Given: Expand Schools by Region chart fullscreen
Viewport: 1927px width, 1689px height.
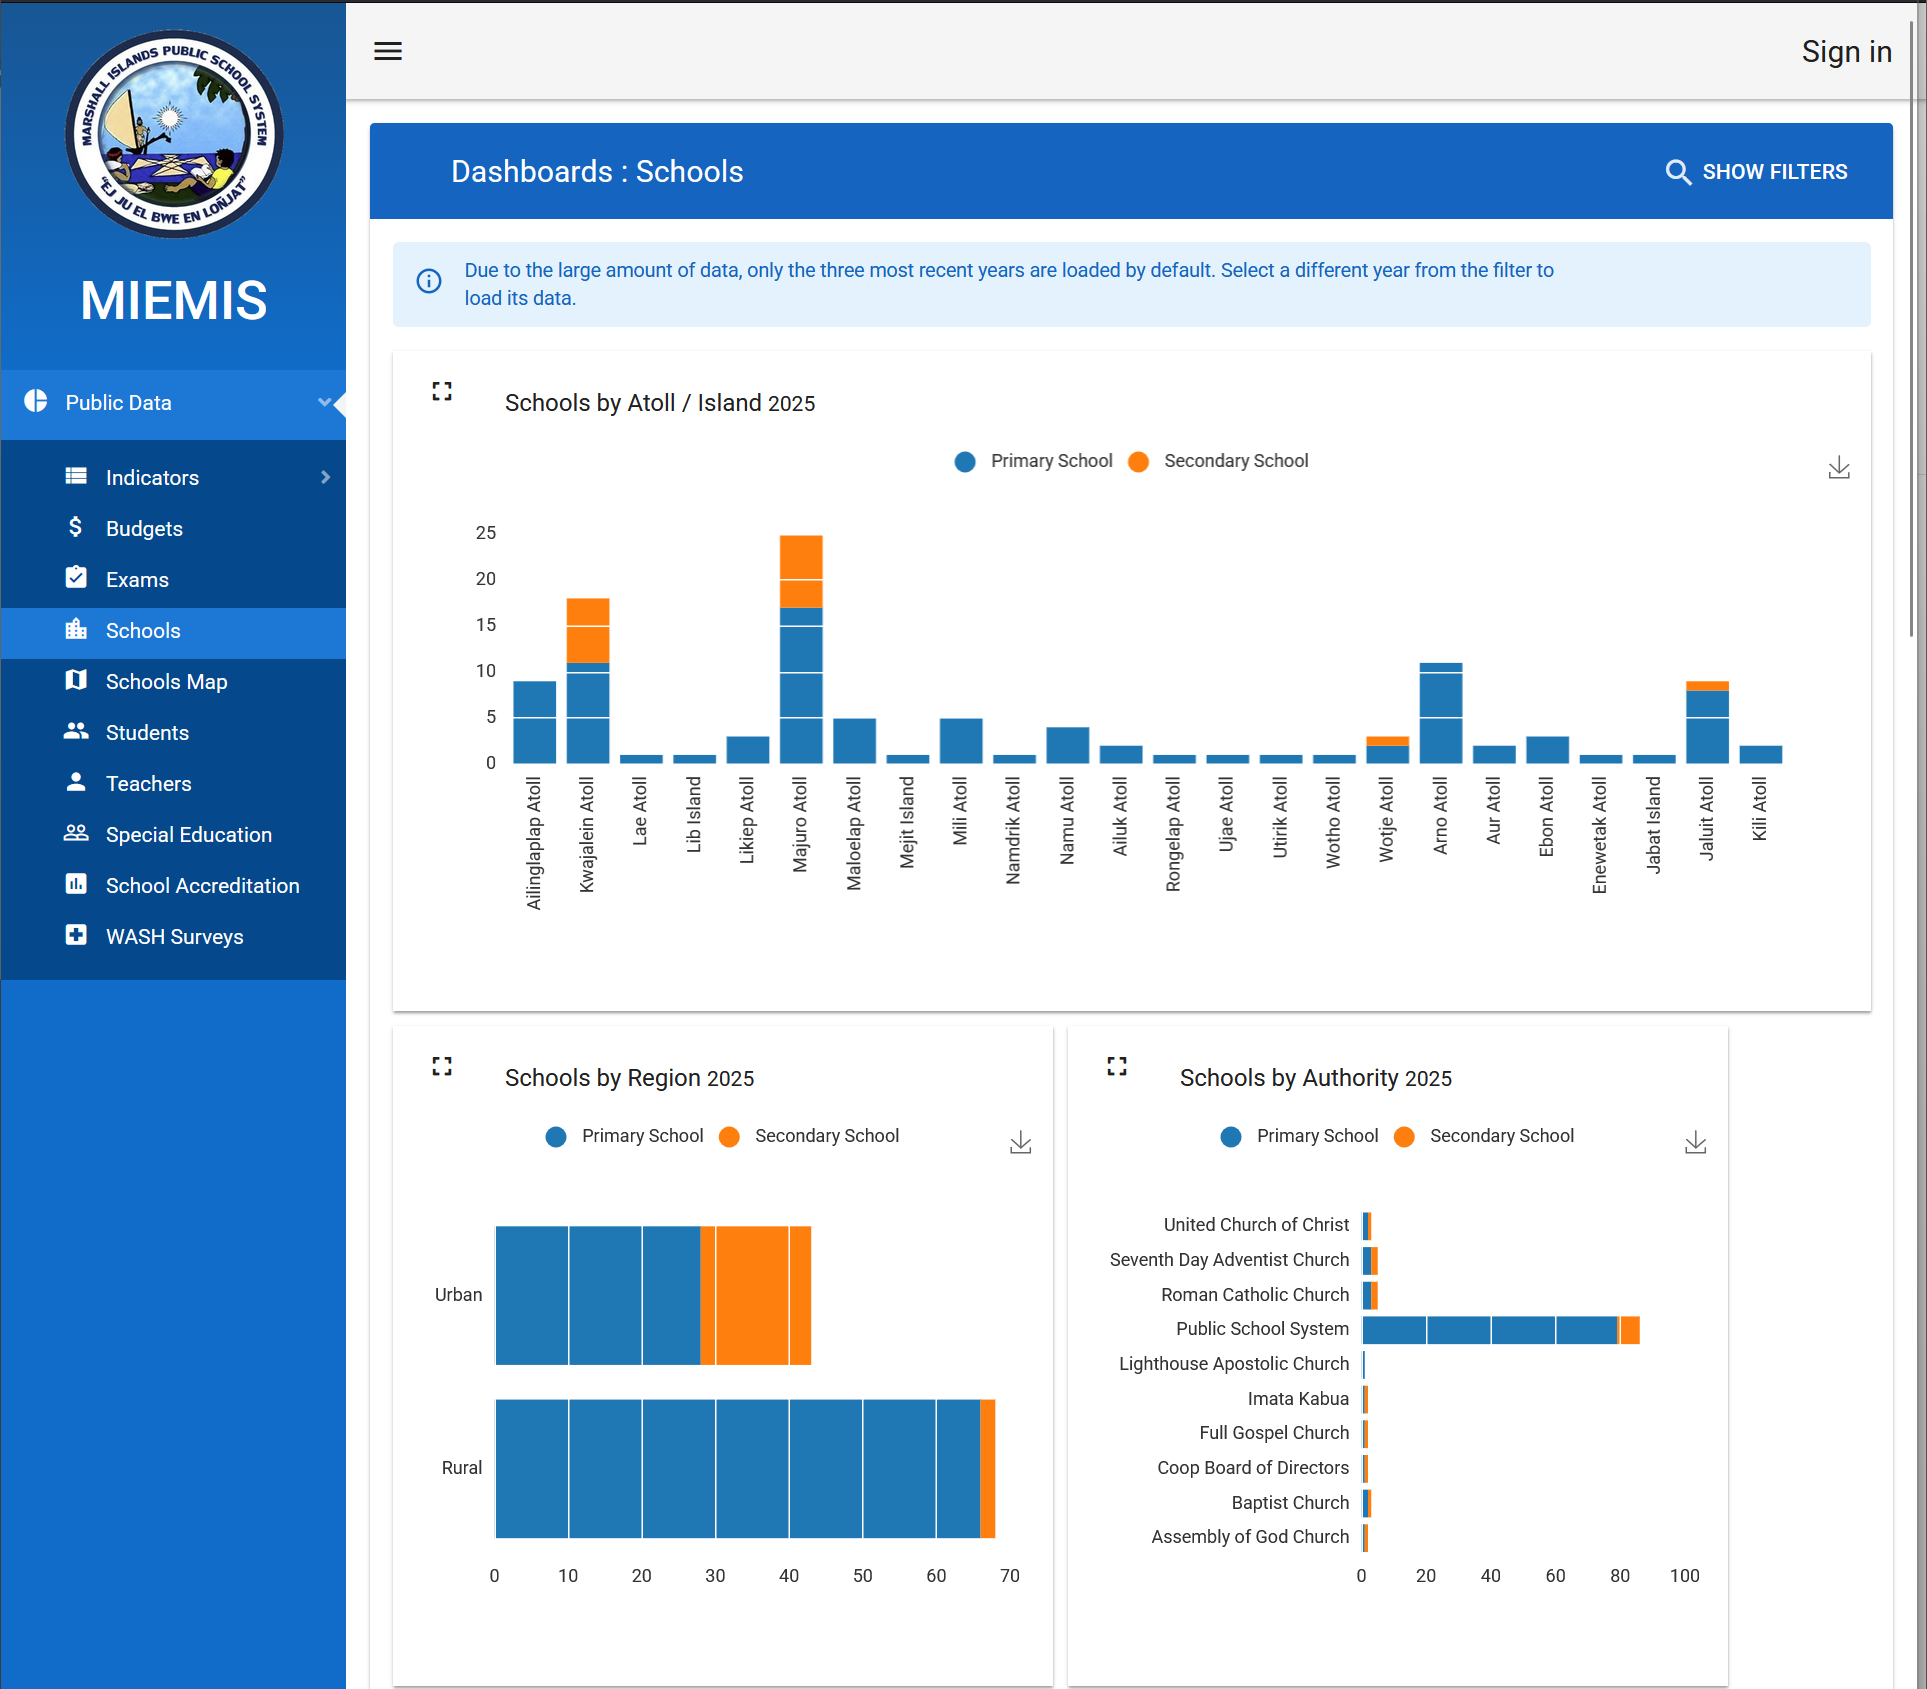Looking at the screenshot, I should pyautogui.click(x=442, y=1066).
